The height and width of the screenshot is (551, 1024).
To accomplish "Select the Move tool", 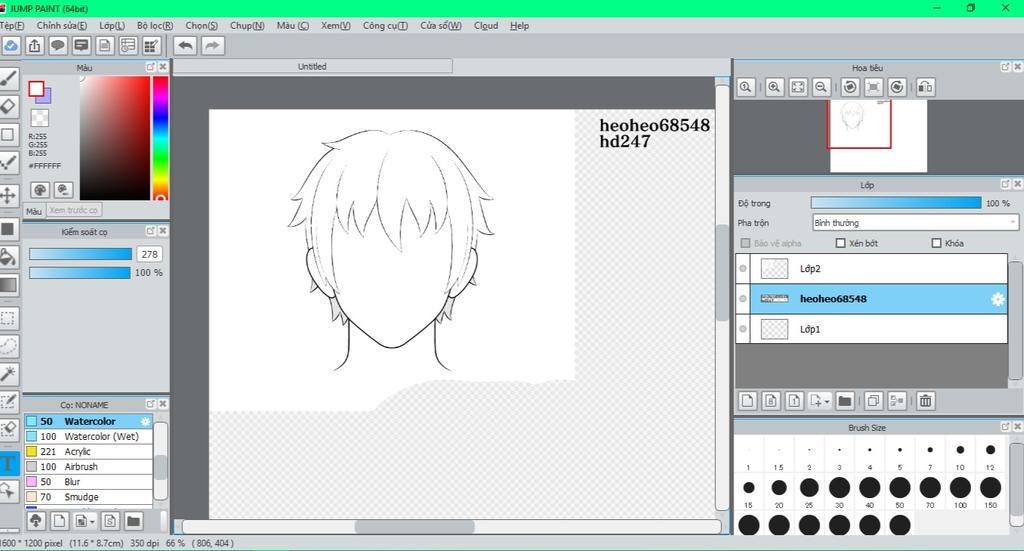I will [x=8, y=195].
